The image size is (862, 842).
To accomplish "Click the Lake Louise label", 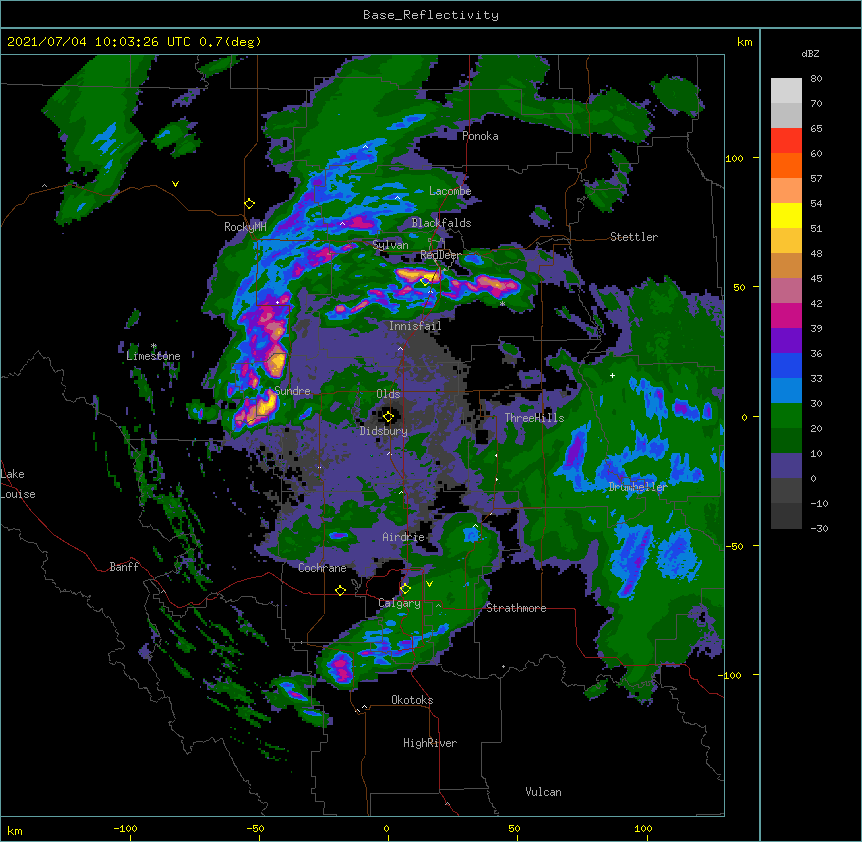I will coord(18,484).
